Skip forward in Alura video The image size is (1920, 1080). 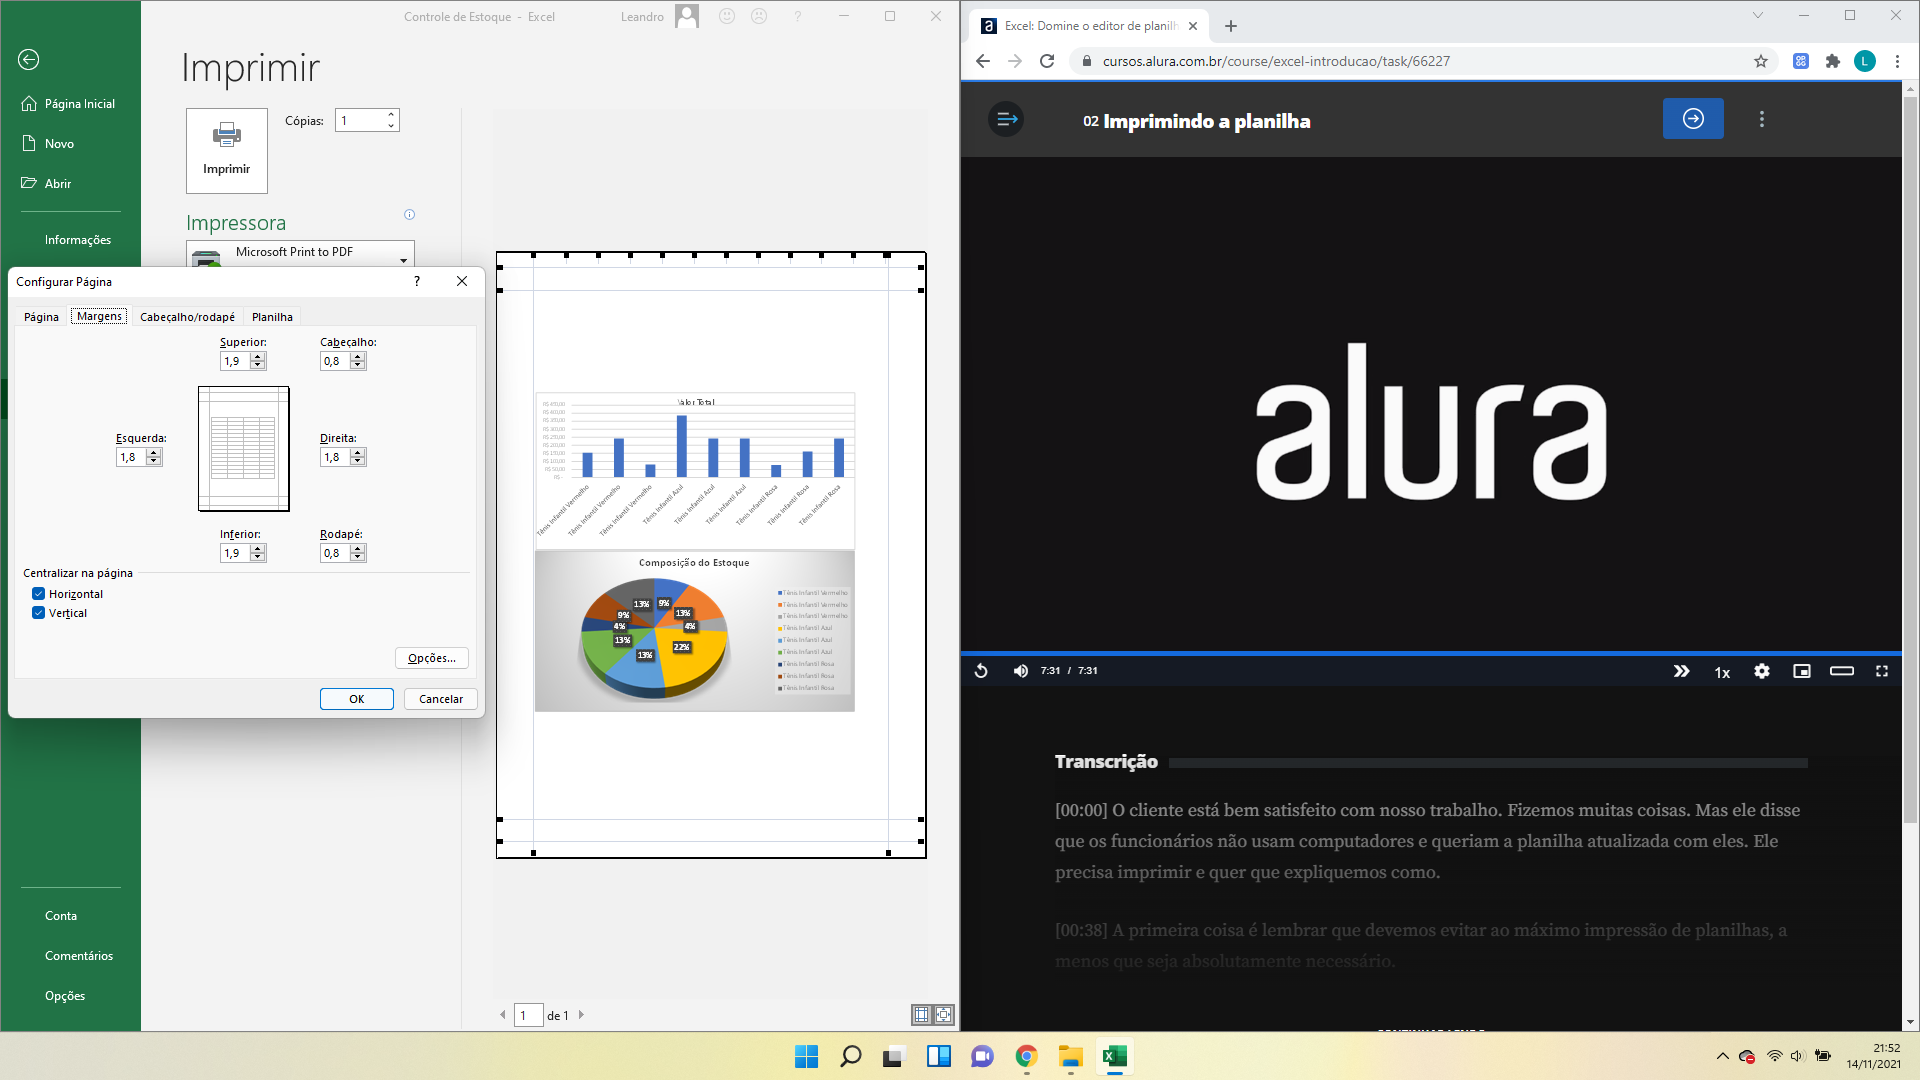(x=1682, y=671)
